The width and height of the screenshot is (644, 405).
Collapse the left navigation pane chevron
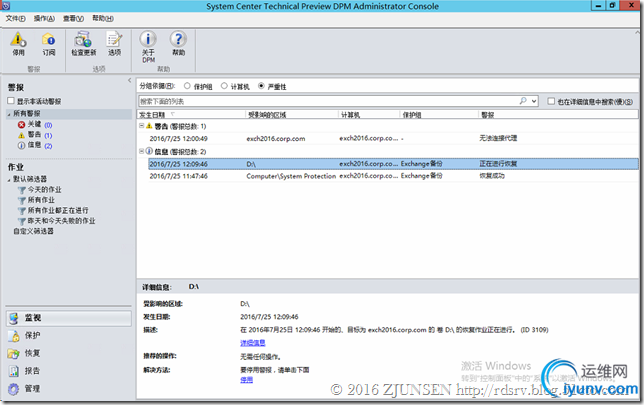coord(129,80)
